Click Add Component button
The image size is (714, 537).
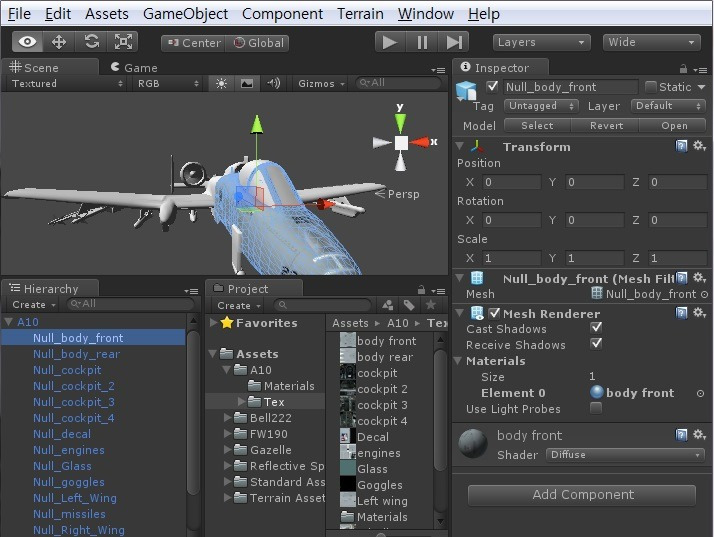[582, 495]
